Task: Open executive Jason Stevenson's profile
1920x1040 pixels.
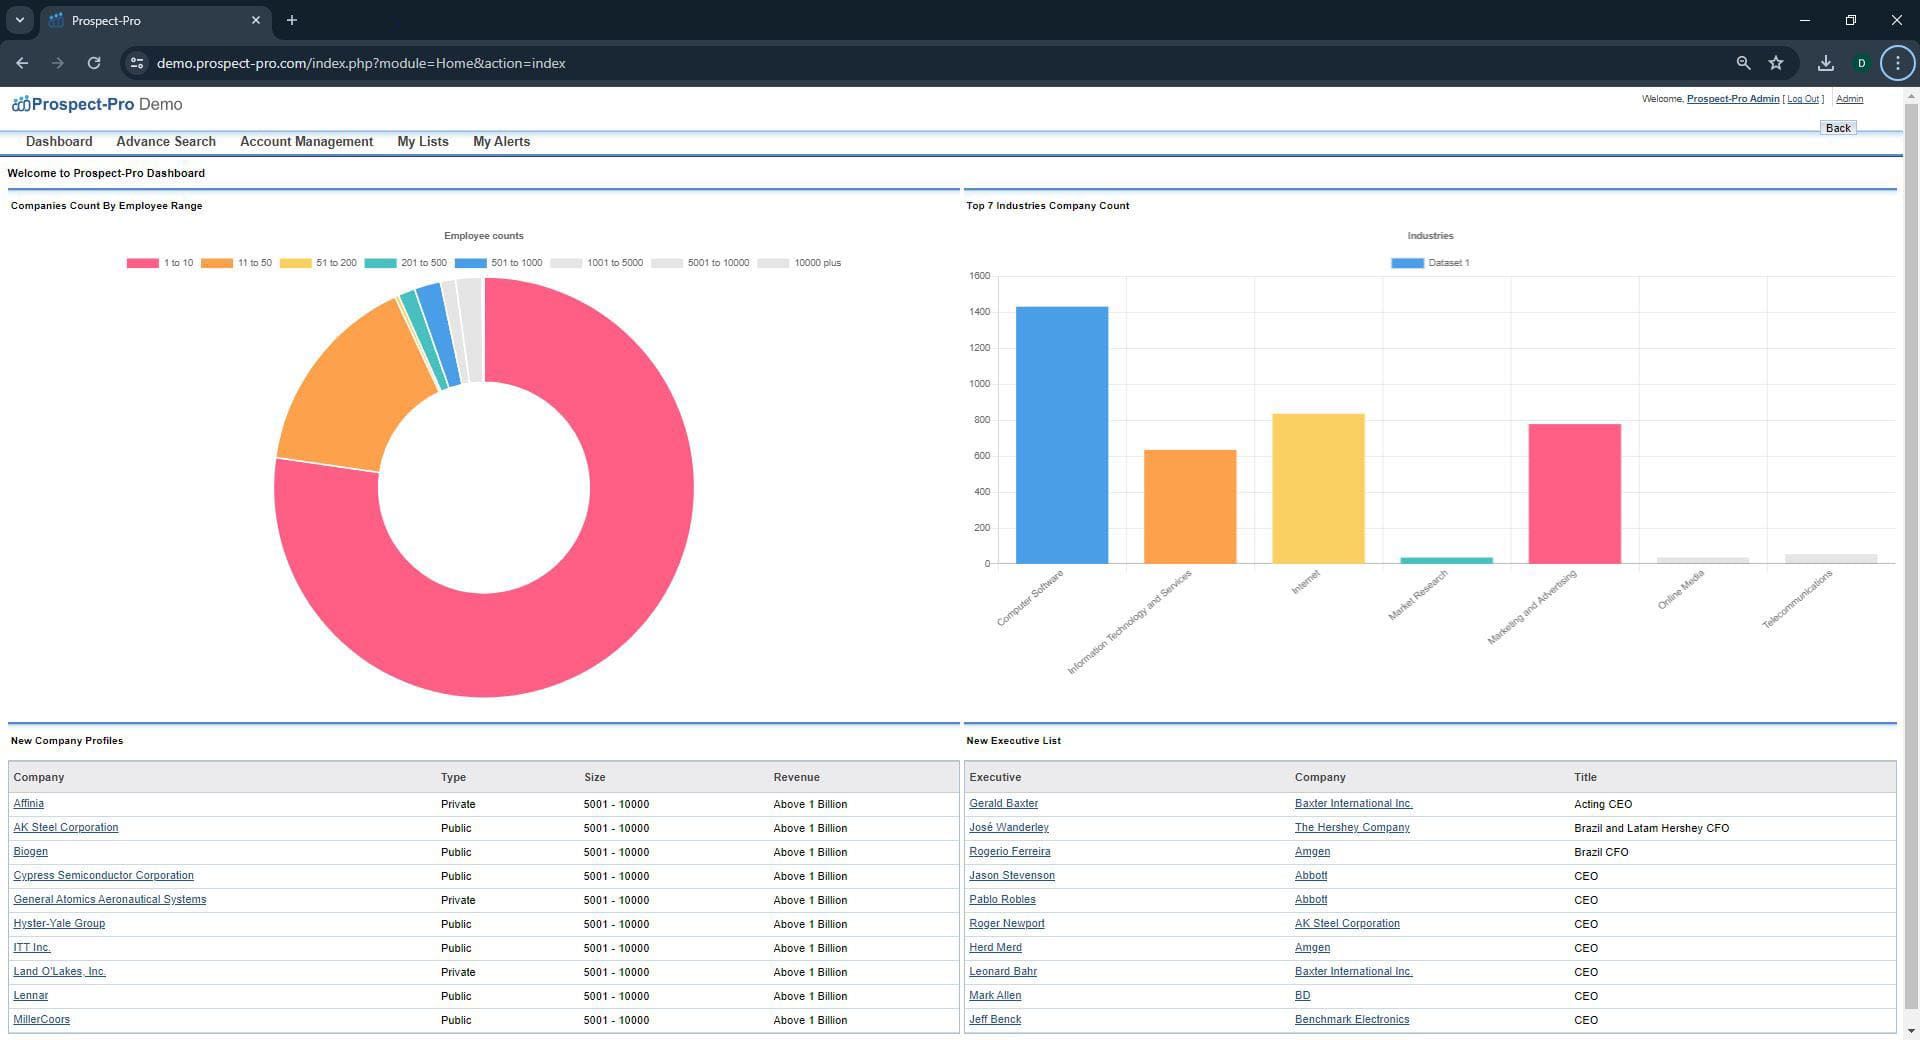Action: [x=1011, y=876]
